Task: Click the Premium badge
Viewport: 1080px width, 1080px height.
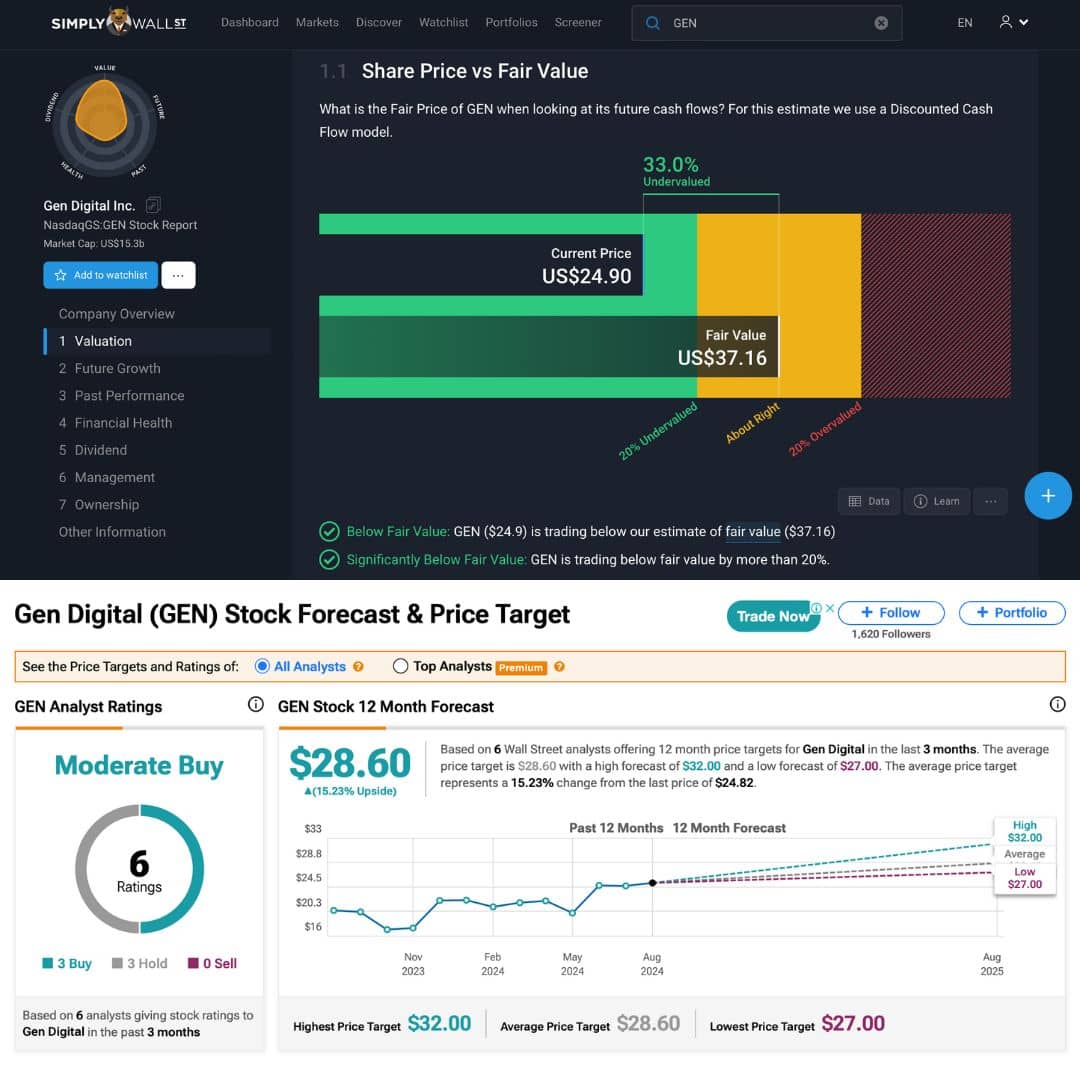Action: pos(521,667)
